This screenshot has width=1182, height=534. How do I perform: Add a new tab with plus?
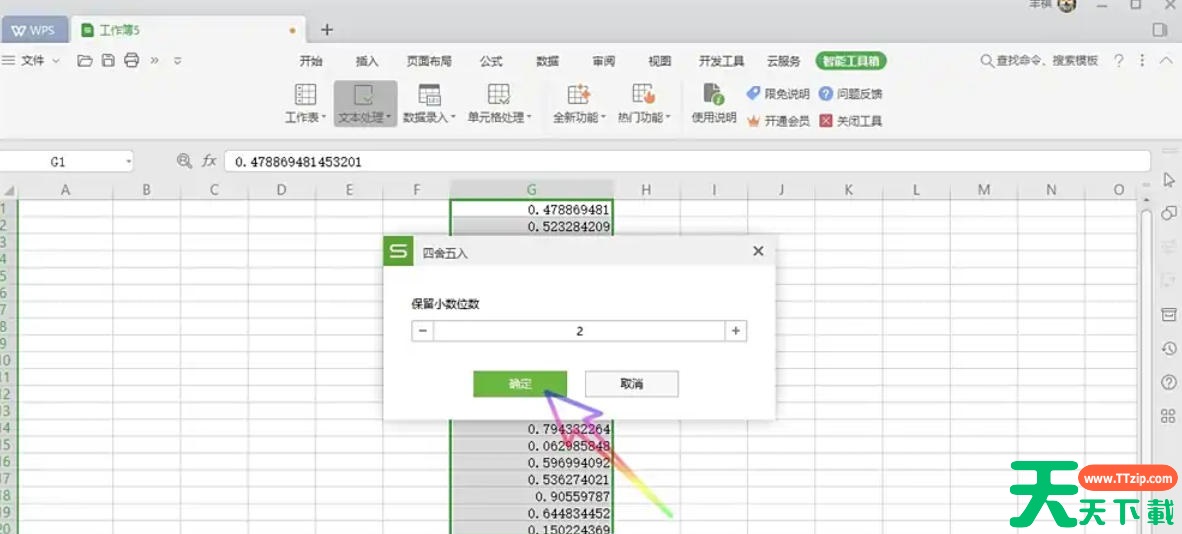tap(326, 30)
